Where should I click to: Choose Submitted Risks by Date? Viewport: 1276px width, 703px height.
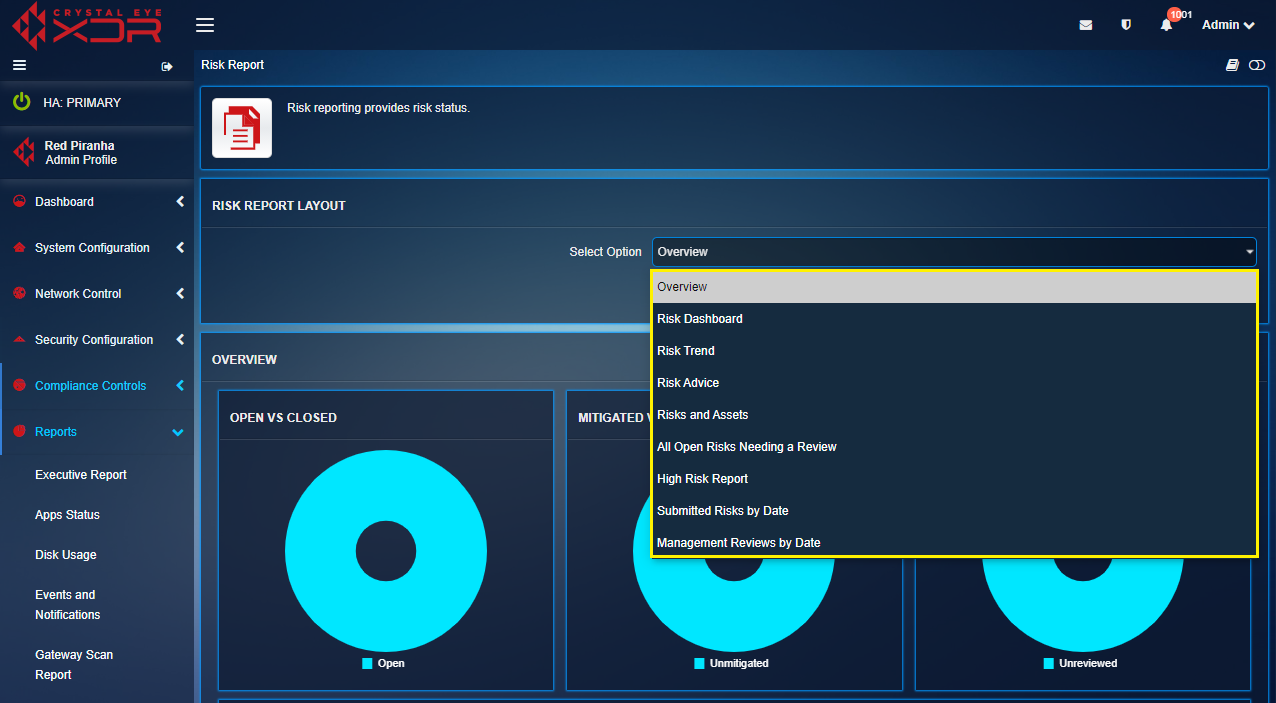[954, 511]
